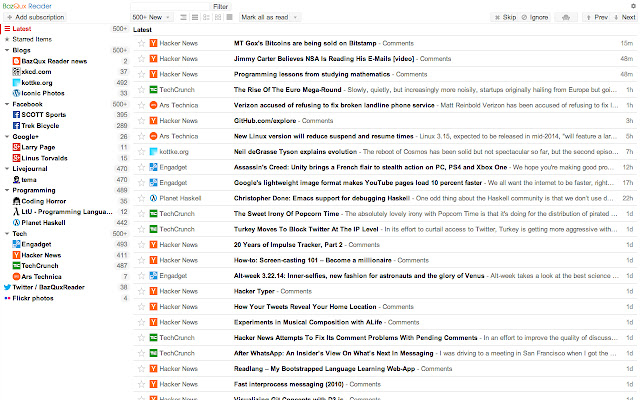Collapse the Facebook folder
The height and width of the screenshot is (400, 640).
[x=7, y=104]
